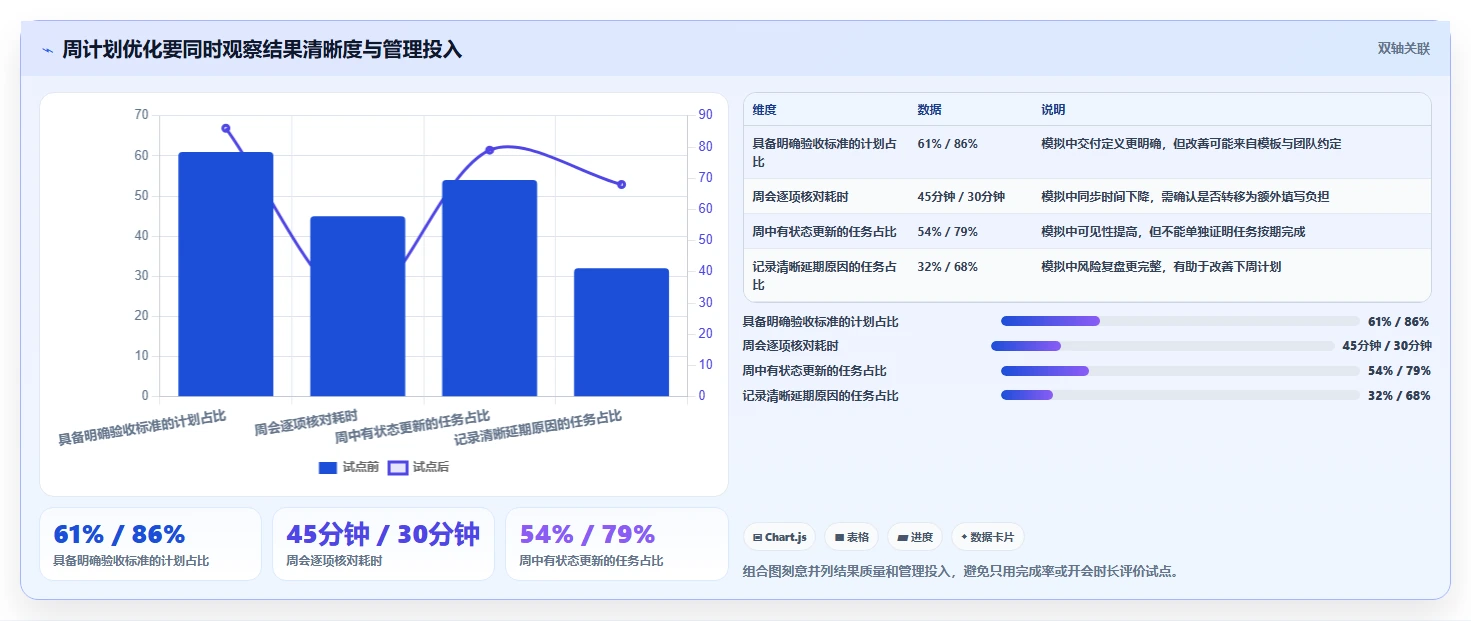Image resolution: width=1471 pixels, height=621 pixels.
Task: Click the icon on the Chart.js chip
Action: click(758, 537)
